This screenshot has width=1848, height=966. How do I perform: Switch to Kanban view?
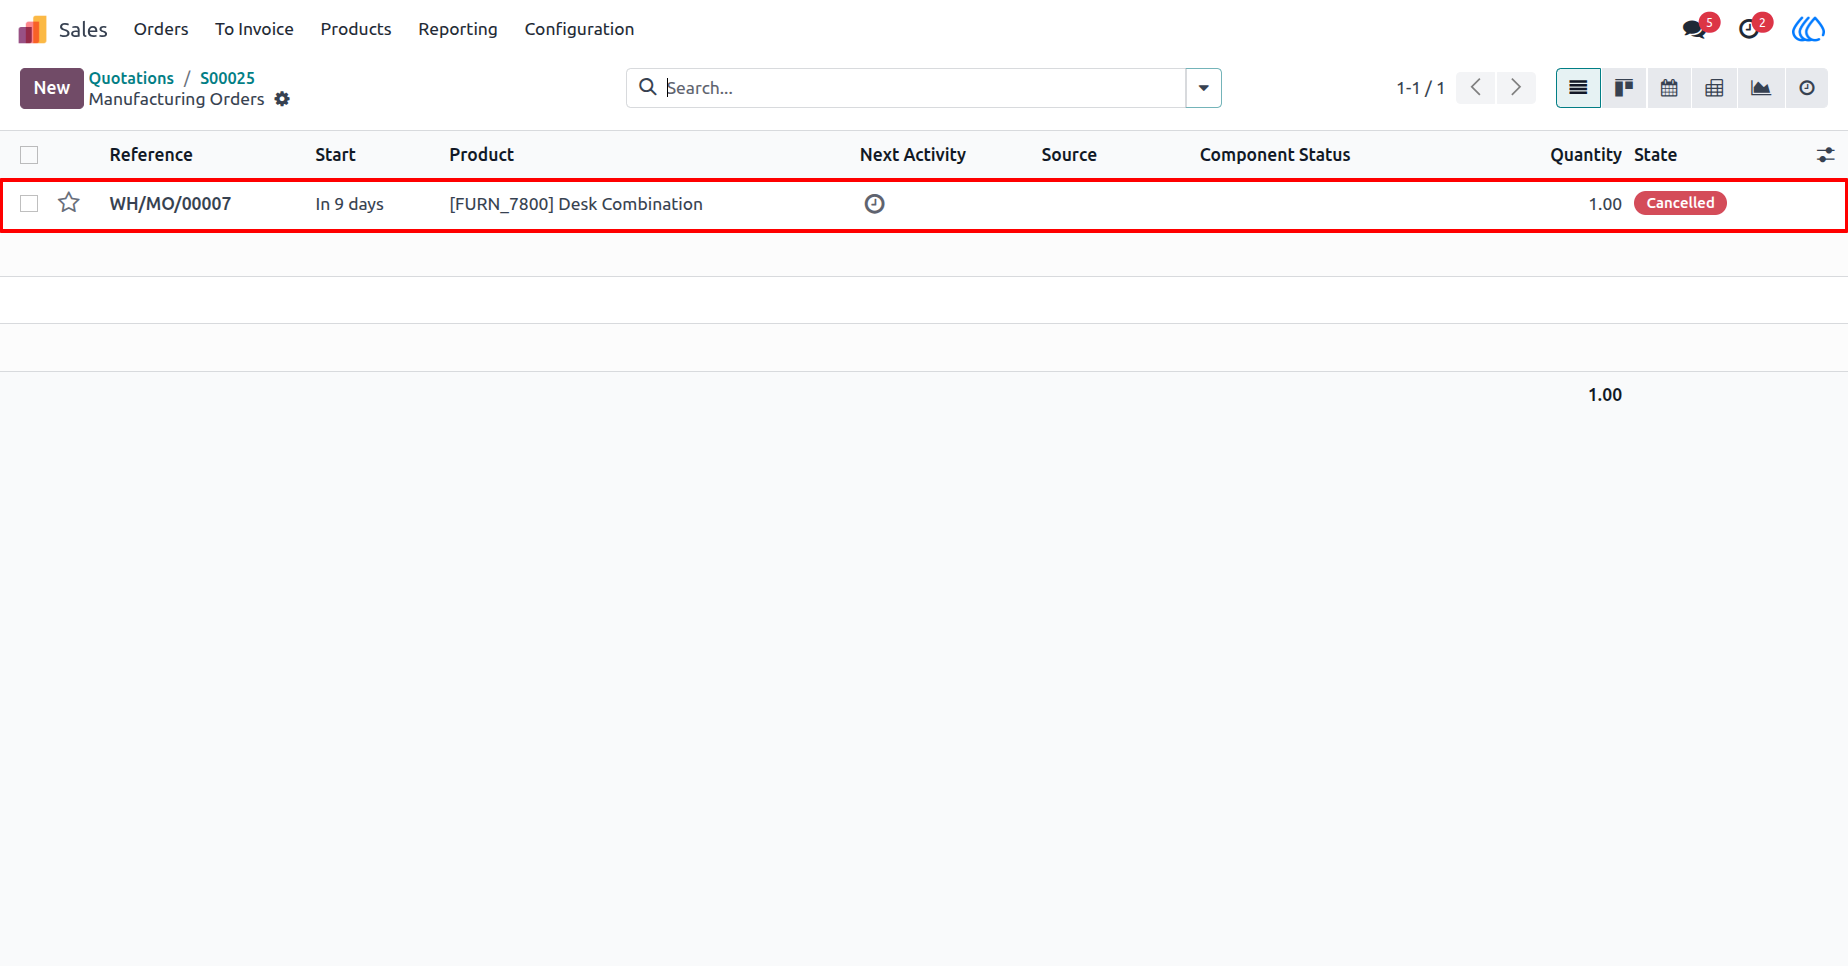point(1624,88)
